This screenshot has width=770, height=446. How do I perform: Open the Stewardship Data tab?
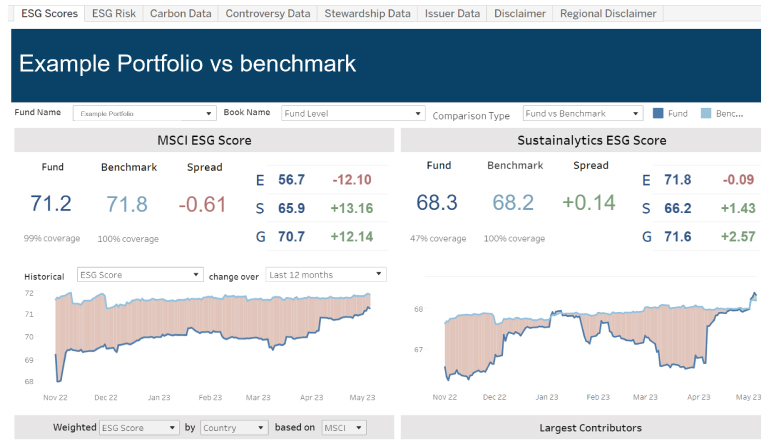pos(367,14)
